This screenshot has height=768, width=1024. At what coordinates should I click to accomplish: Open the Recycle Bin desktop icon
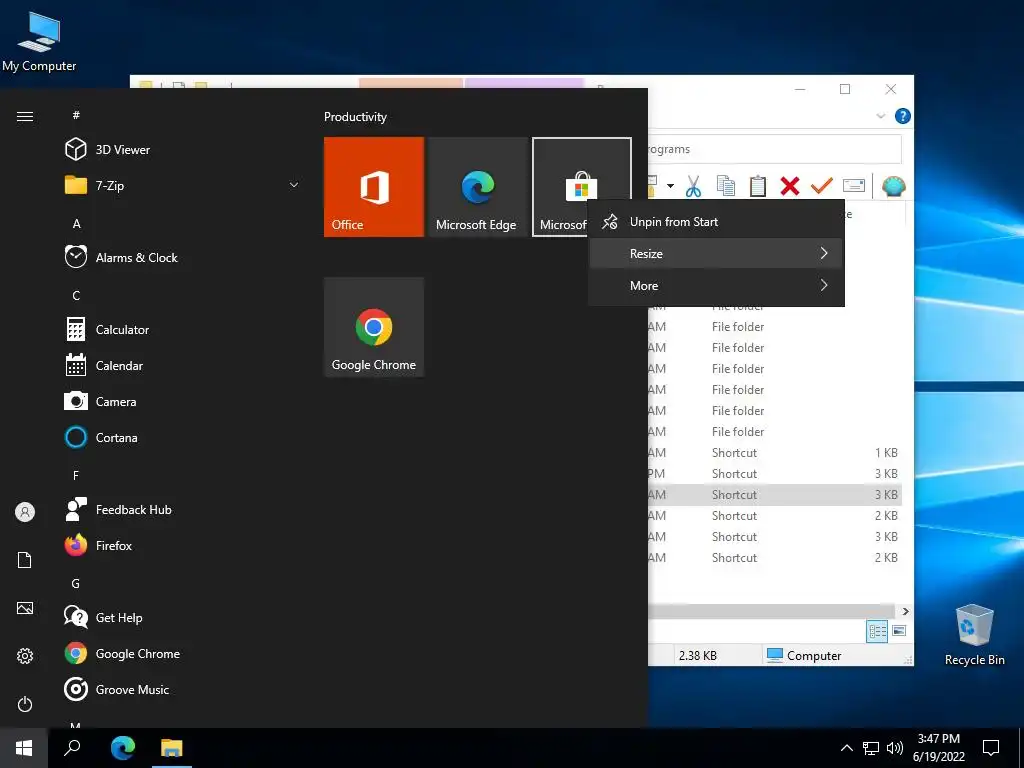pyautogui.click(x=974, y=635)
